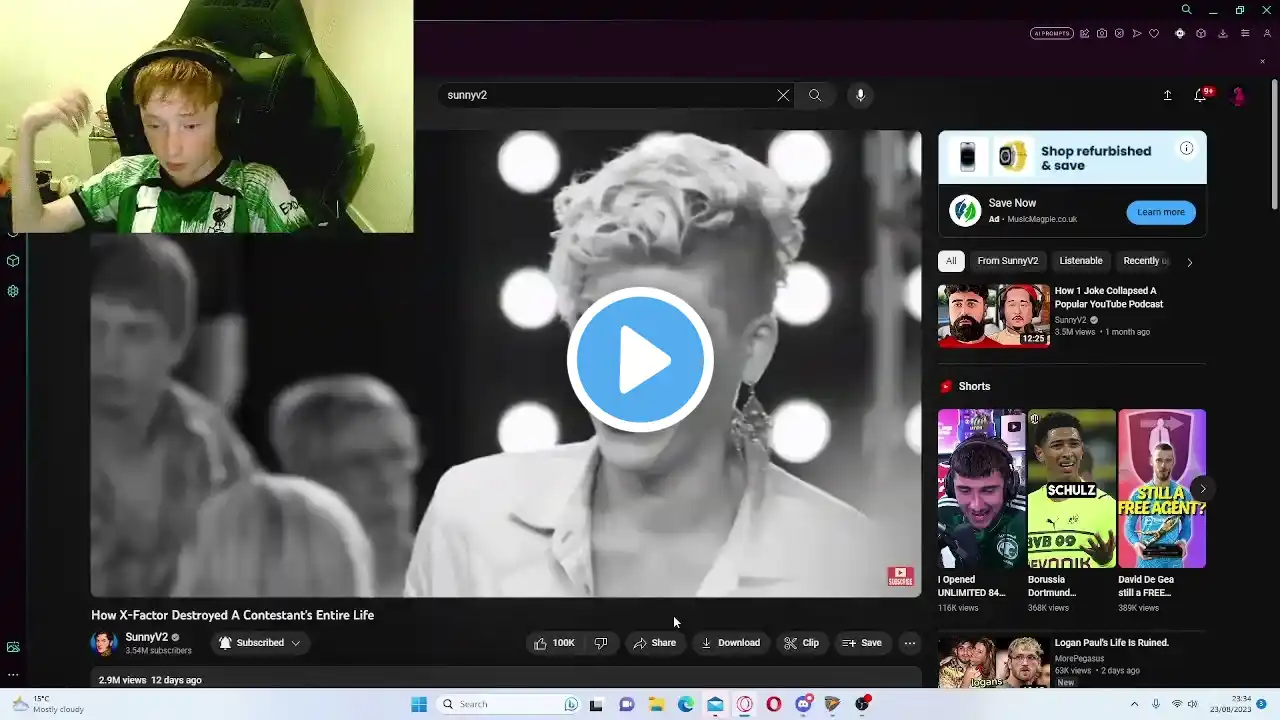The height and width of the screenshot is (720, 1280).
Task: Open the more actions three-dot menu
Action: 910,643
